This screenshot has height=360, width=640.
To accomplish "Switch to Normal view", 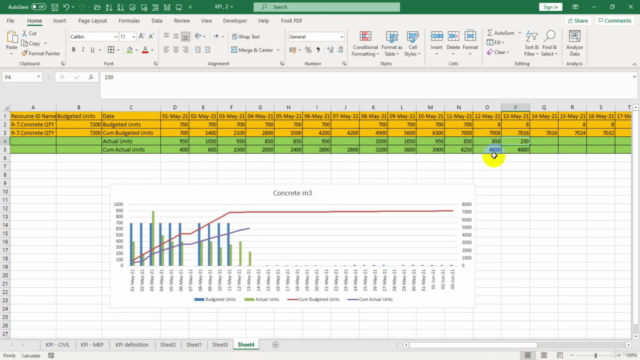I will pos(528,356).
